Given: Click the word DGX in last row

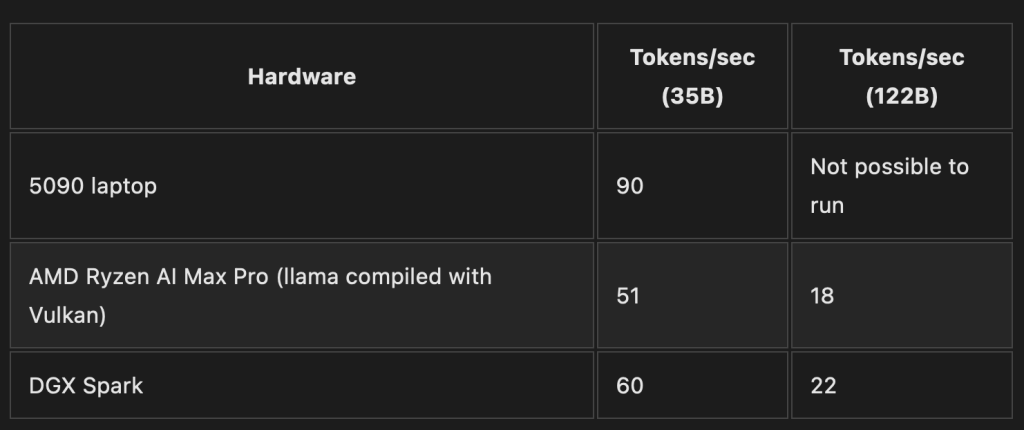Looking at the screenshot, I should (x=52, y=385).
